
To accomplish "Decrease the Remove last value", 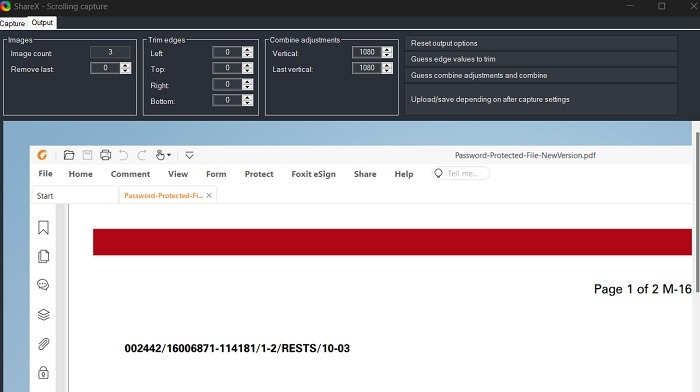I will (125, 71).
